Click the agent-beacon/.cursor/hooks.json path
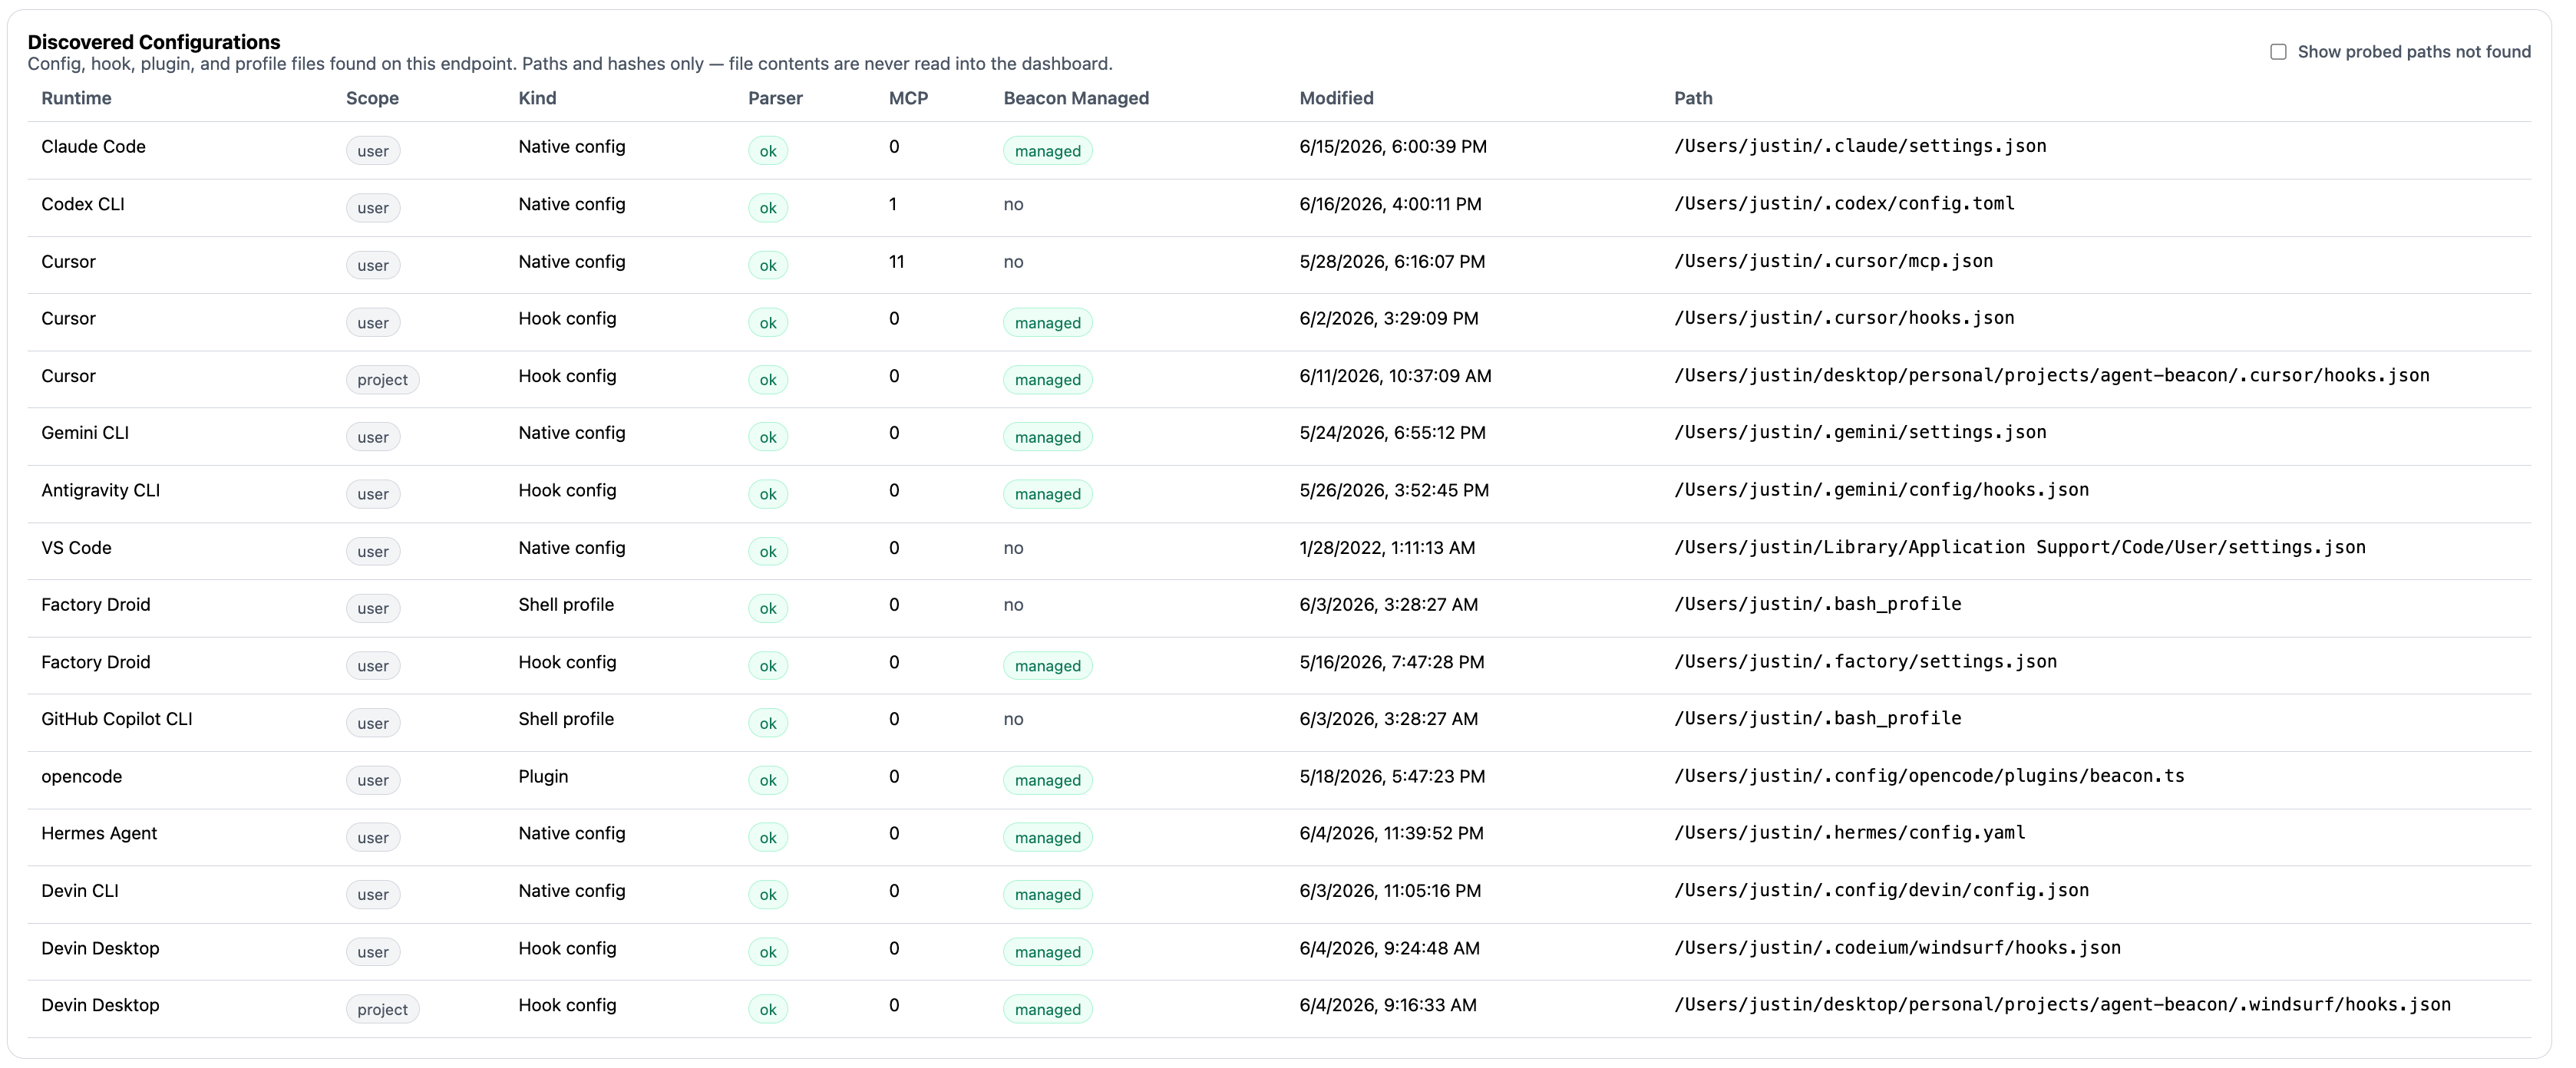Screen dimensions: 2576x1068 2051,376
